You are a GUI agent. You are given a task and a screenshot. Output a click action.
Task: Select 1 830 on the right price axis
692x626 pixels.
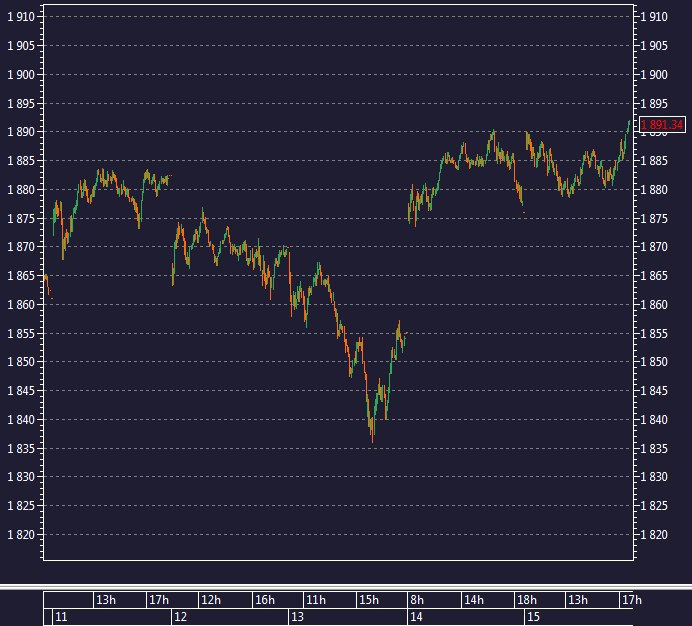click(x=654, y=477)
